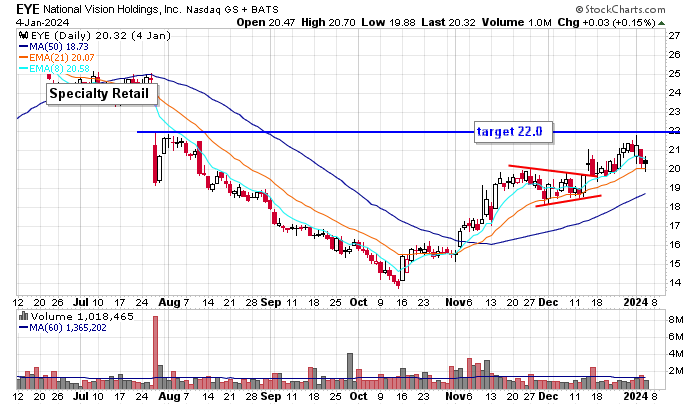Click the candlestick icon beside EYE (Daily)
Screen dimensions: 700x405
pos(24,36)
